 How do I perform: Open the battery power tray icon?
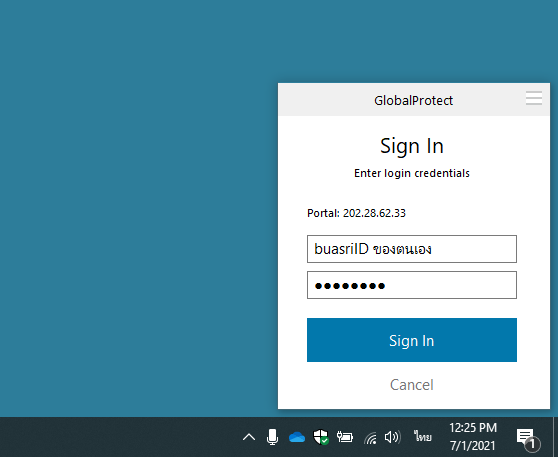(x=345, y=437)
